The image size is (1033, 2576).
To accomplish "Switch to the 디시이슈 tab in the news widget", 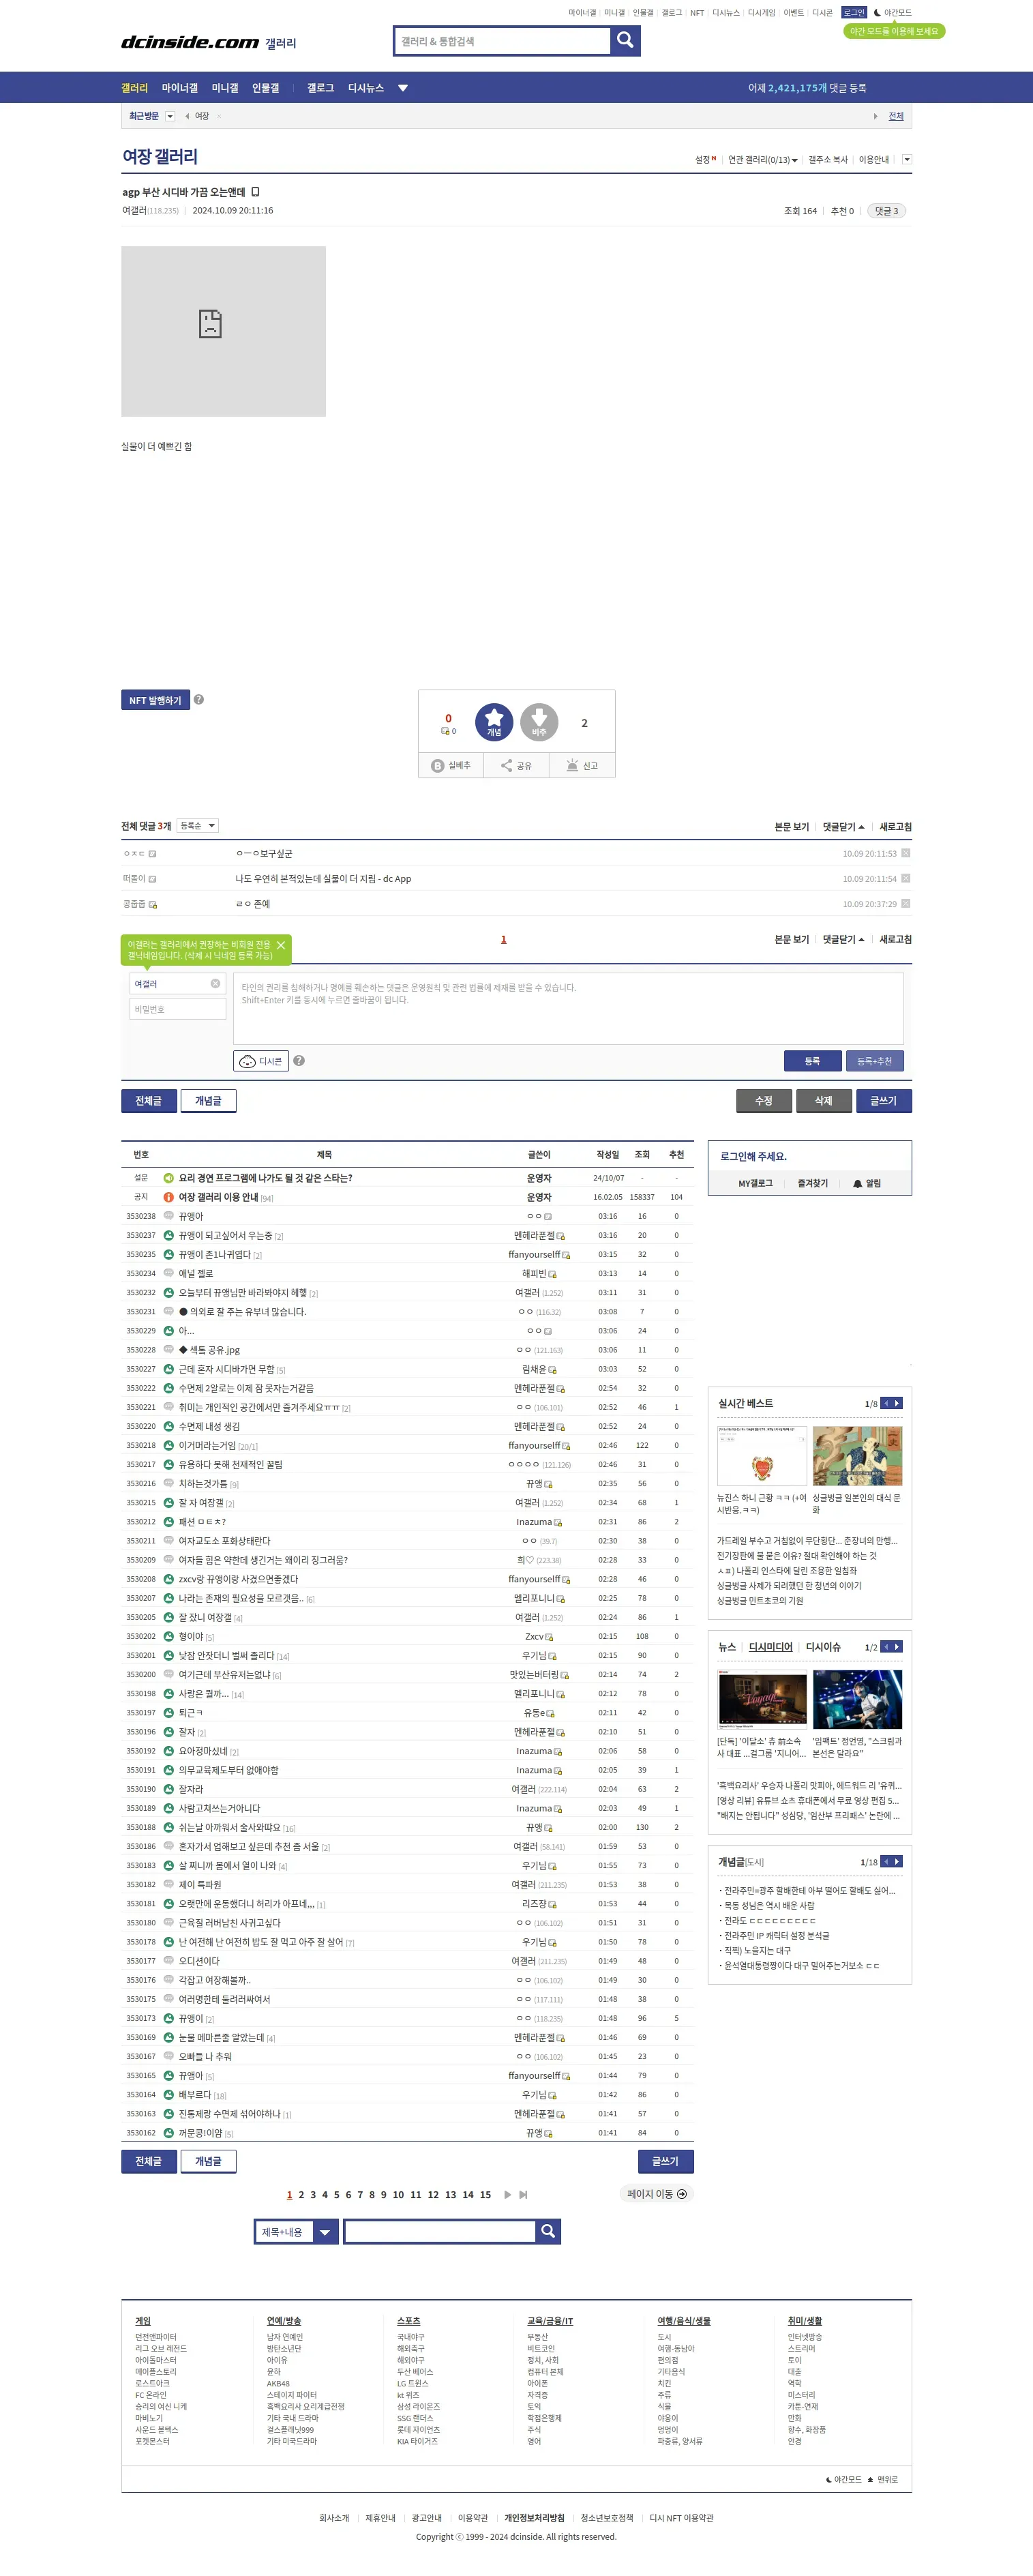I will (823, 1647).
